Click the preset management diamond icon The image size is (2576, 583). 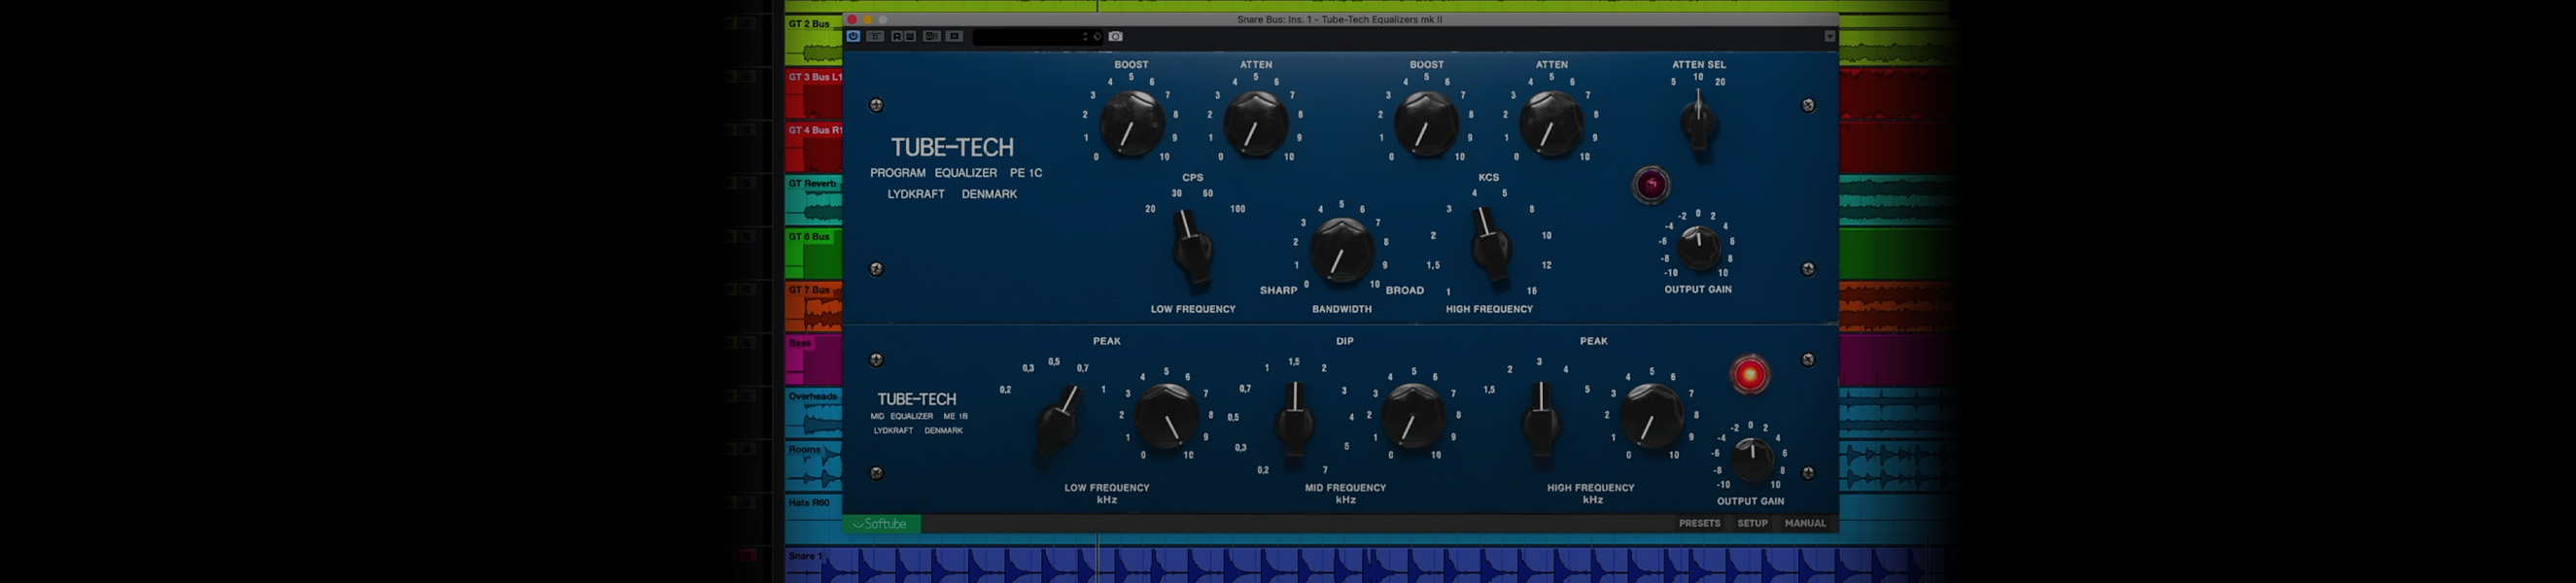click(1097, 37)
